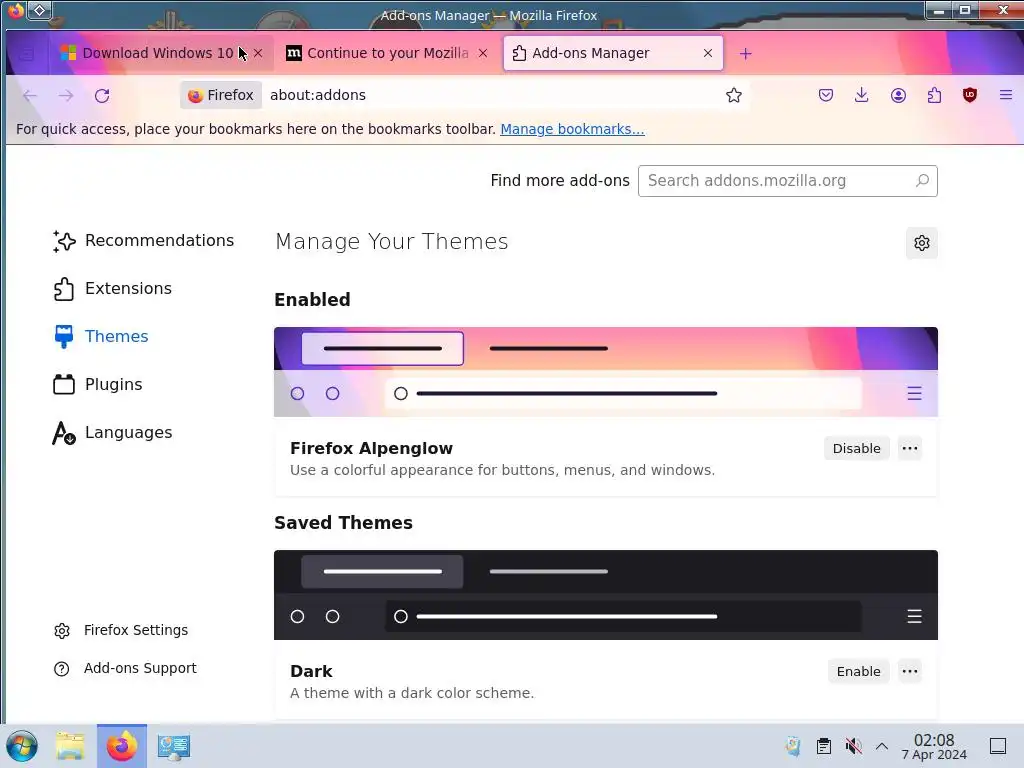Close the Download Windows 10 tab
1024x768 pixels.
(258, 53)
